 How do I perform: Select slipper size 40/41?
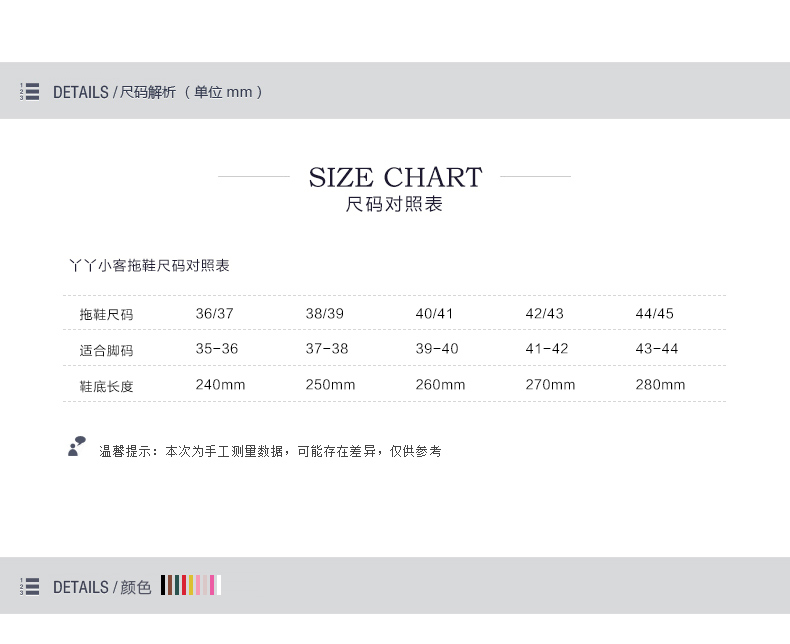434,313
